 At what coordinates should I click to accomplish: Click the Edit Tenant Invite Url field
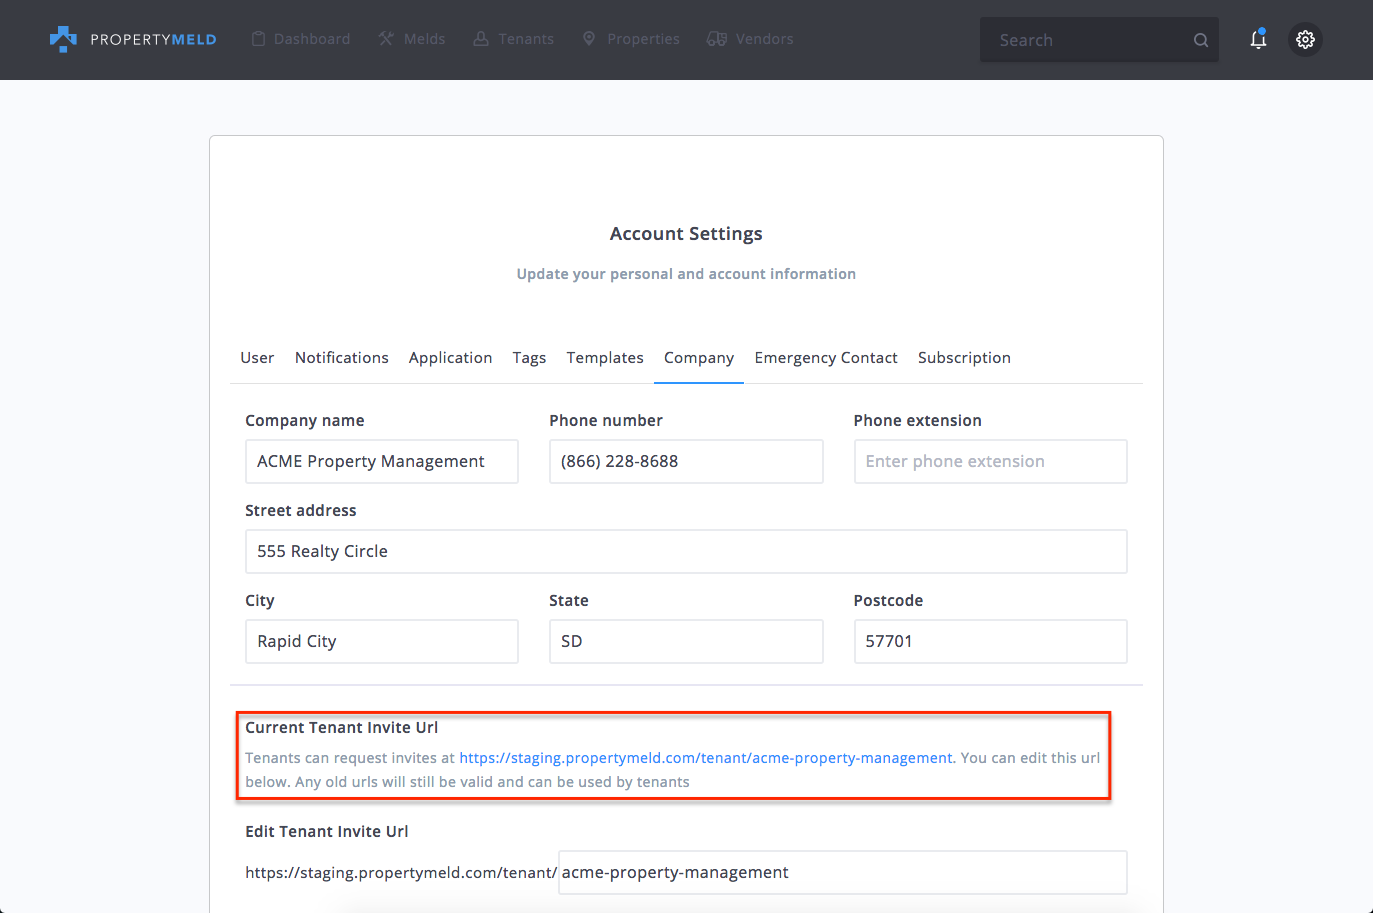[x=843, y=872]
